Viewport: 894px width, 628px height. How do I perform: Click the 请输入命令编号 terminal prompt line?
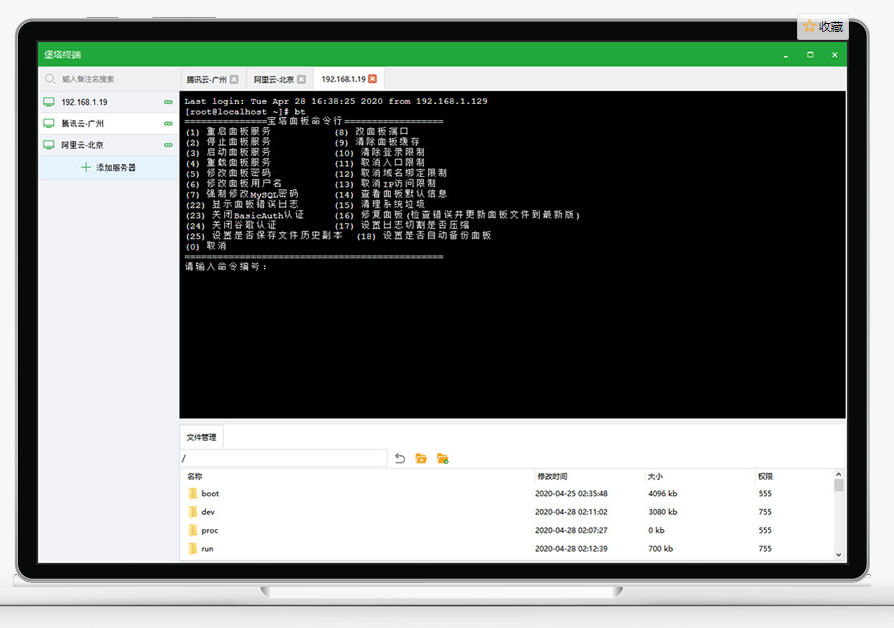[x=226, y=266]
